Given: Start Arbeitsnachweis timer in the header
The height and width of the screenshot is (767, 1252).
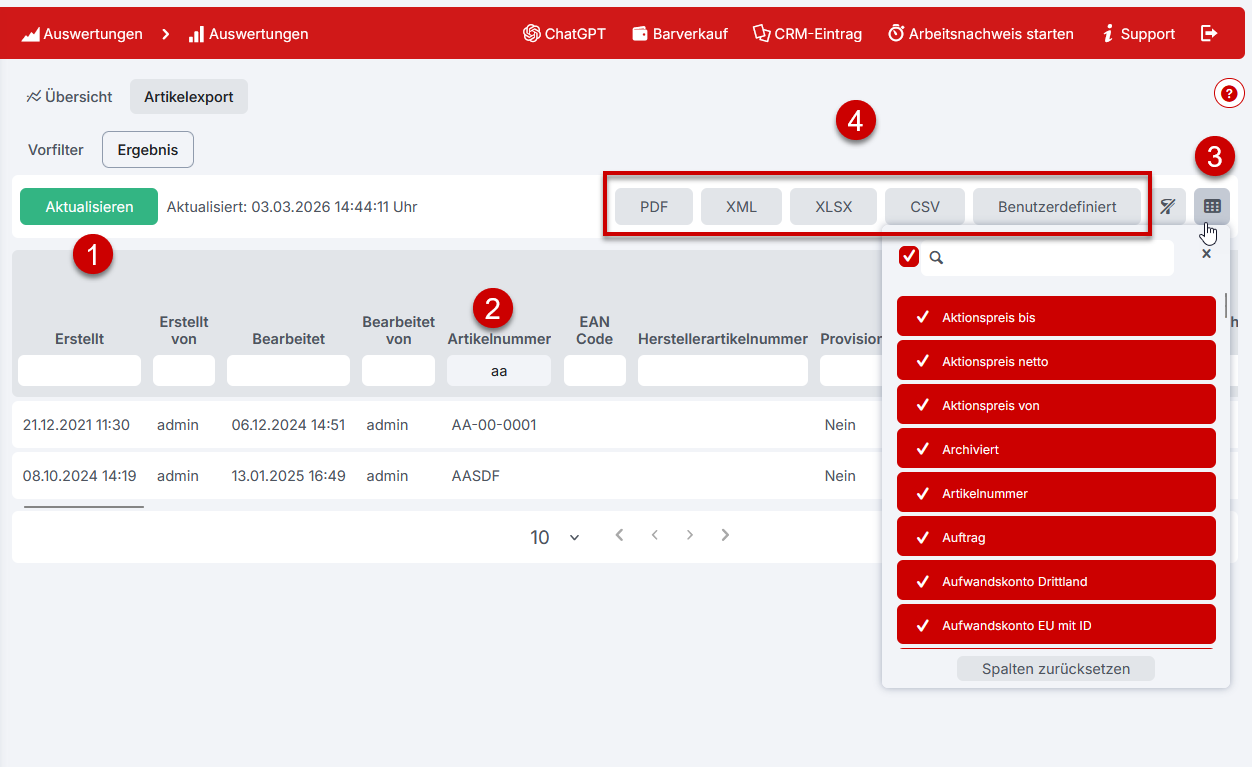Looking at the screenshot, I should [x=980, y=33].
